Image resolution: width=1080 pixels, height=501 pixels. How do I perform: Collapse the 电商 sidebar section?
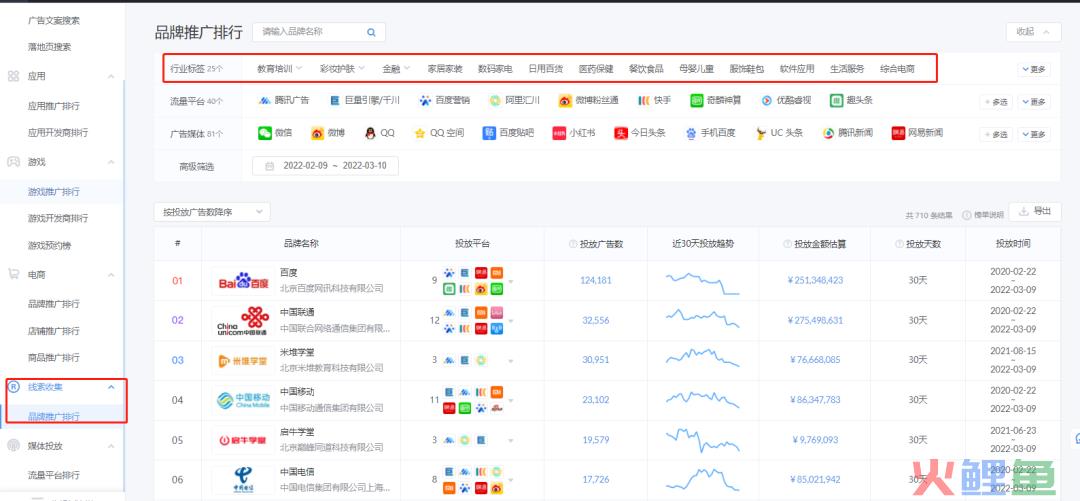(111, 274)
